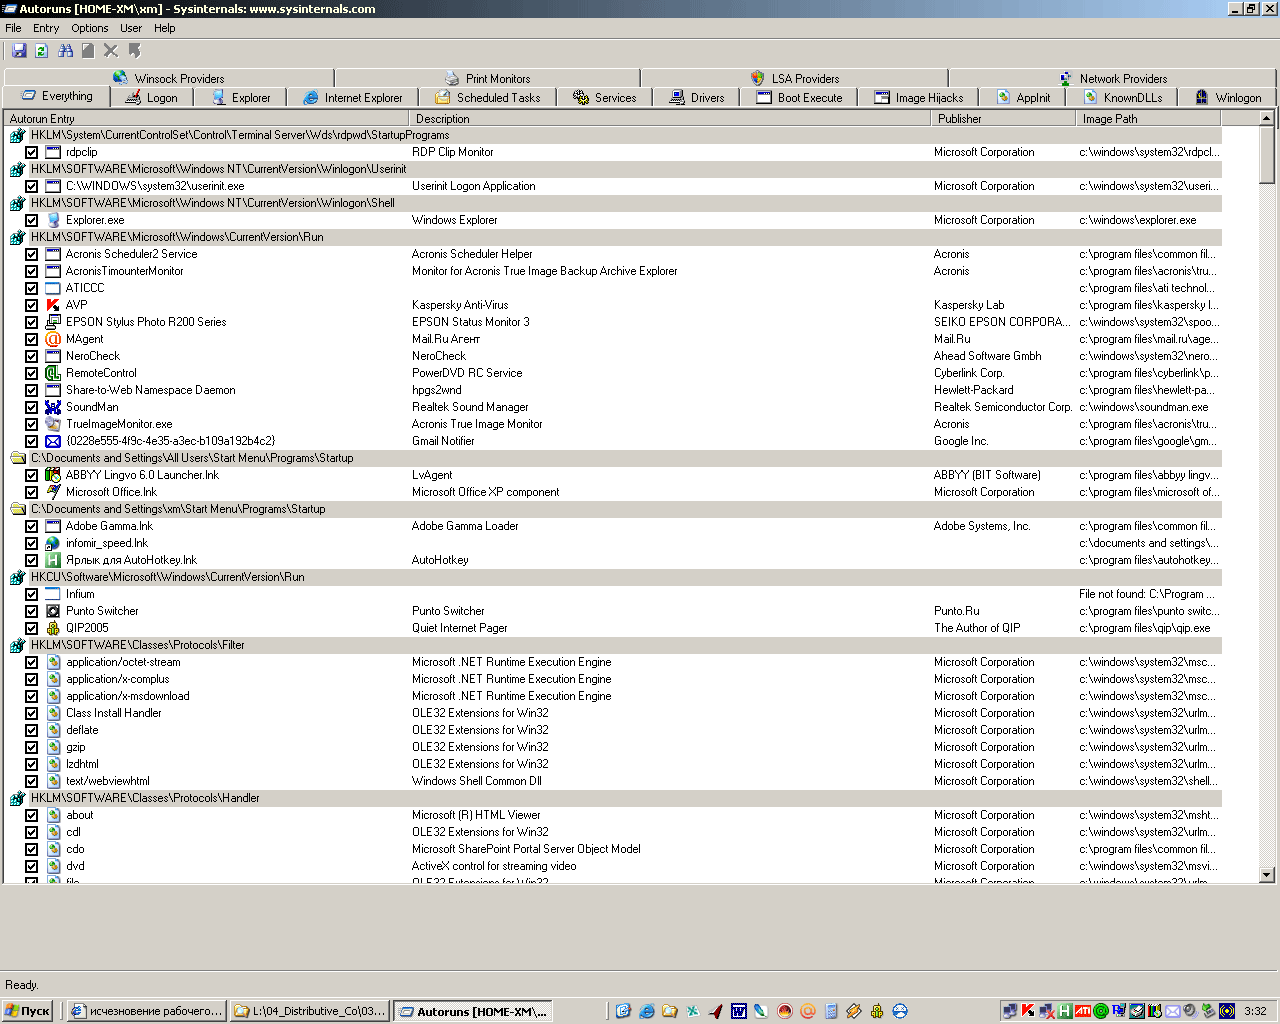The image size is (1280, 1024).
Task: Click the Explorer.exe entry icon
Action: point(53,220)
